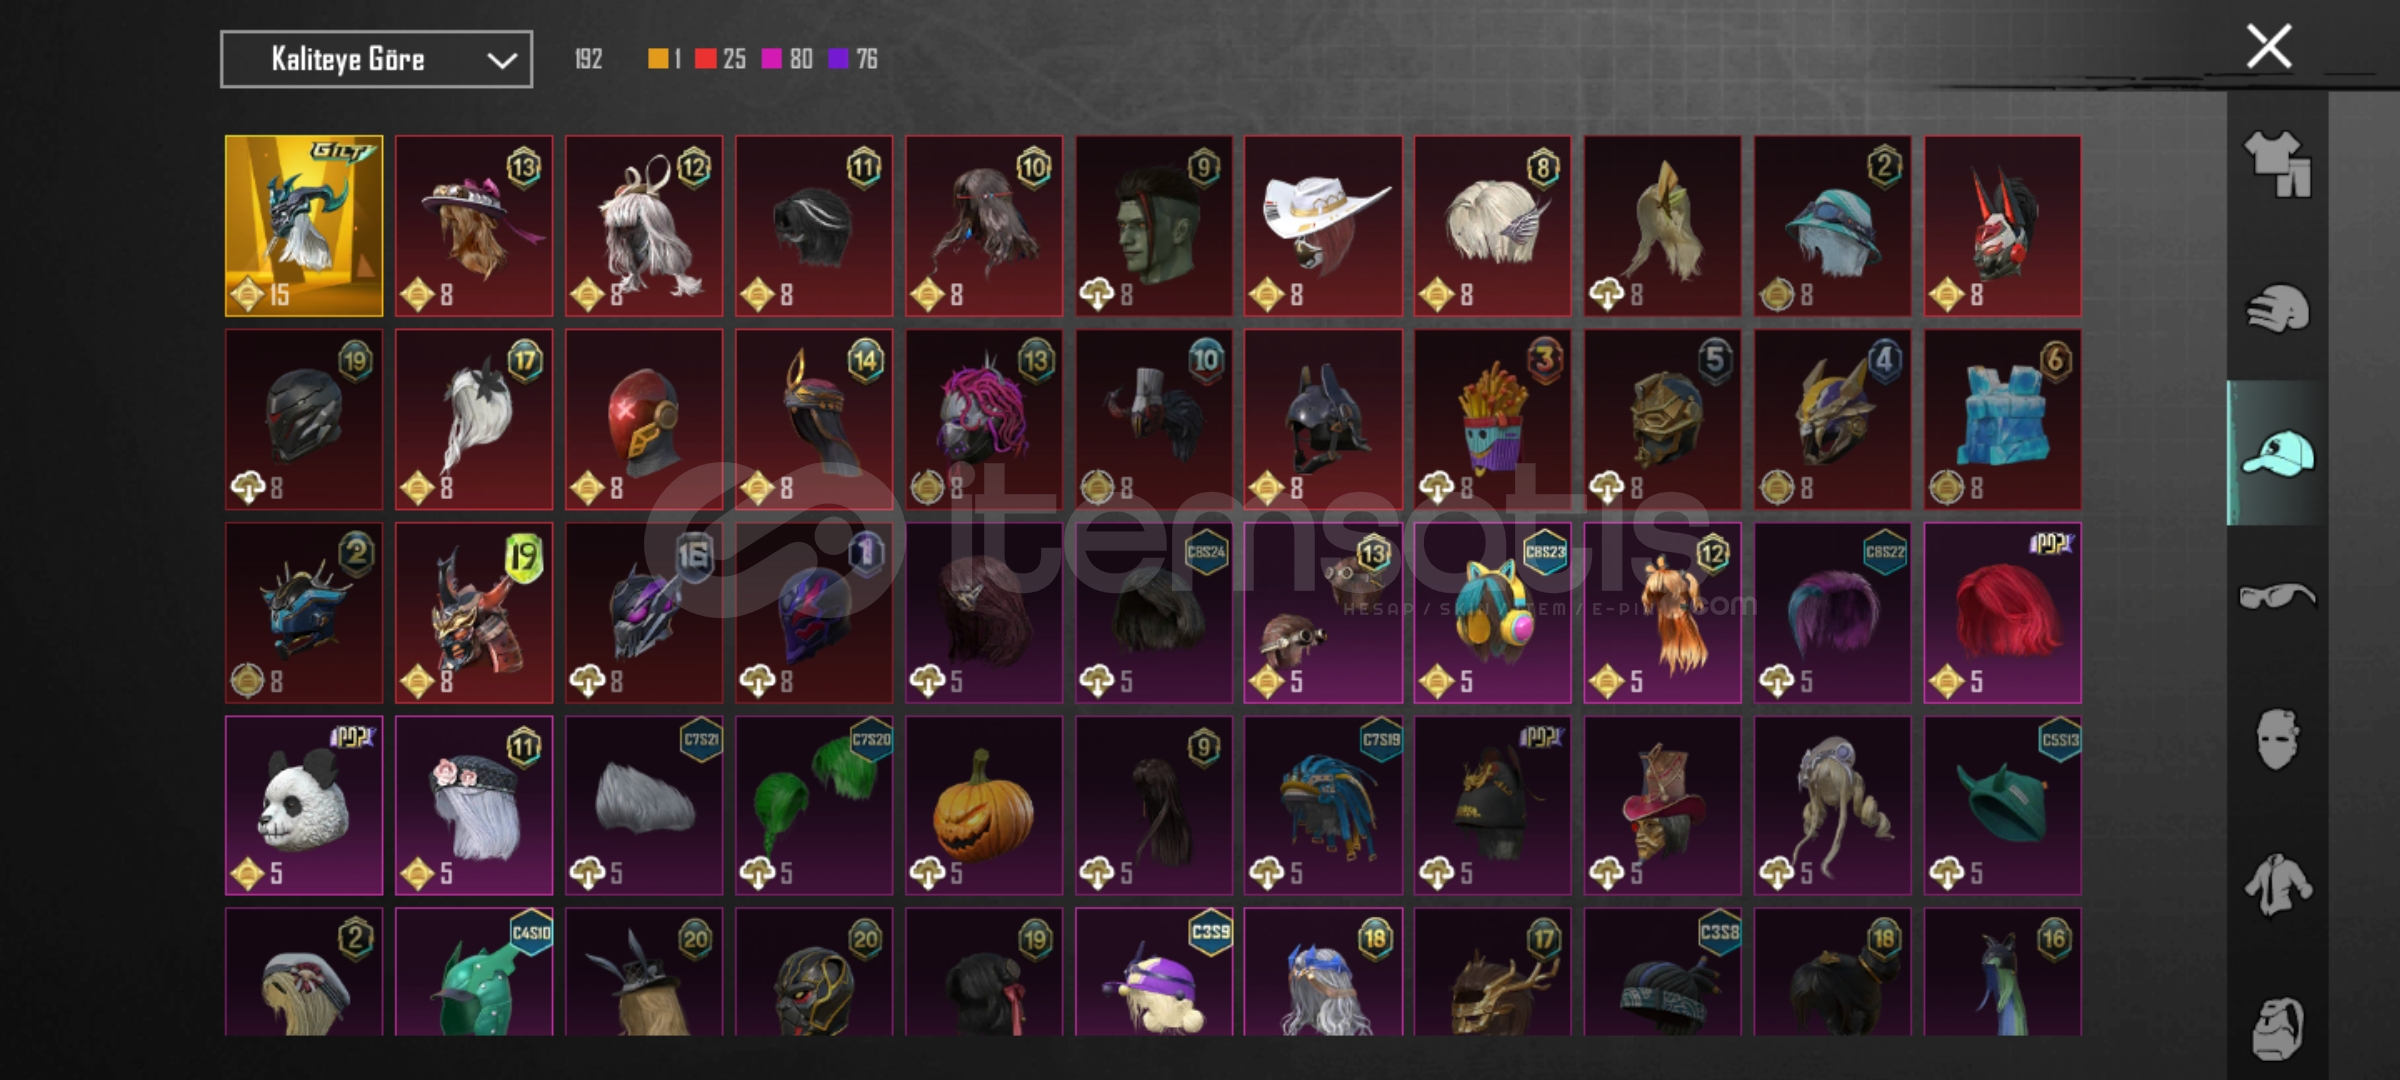
Task: Select the cap headwear category tab
Action: (x=2277, y=453)
